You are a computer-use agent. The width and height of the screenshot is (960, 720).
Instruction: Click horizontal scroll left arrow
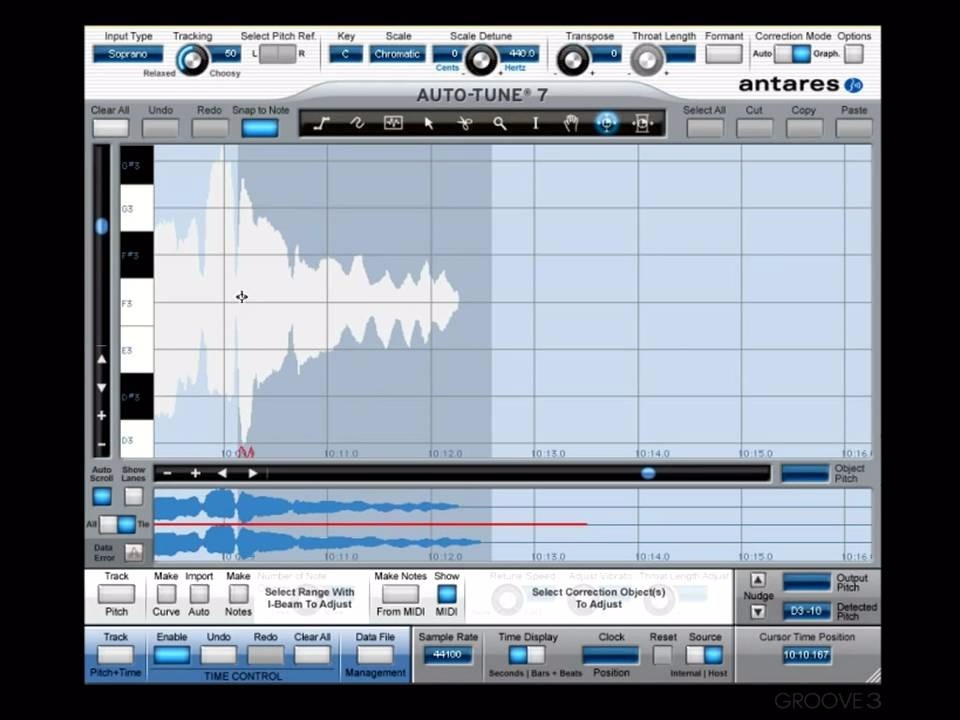(222, 473)
